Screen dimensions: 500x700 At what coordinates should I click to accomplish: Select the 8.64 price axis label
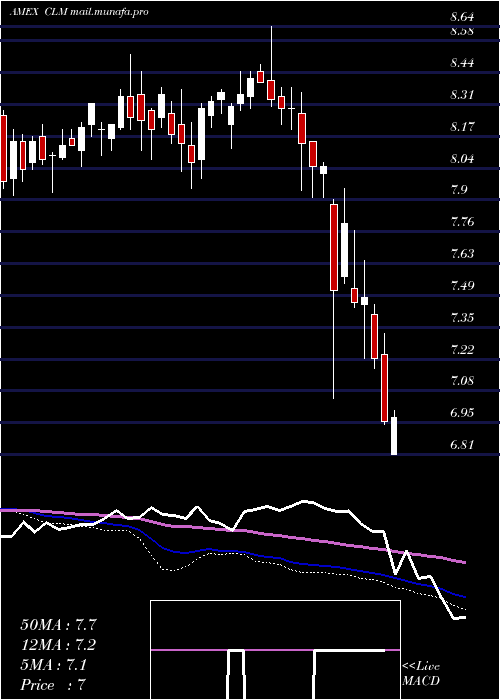click(x=462, y=17)
